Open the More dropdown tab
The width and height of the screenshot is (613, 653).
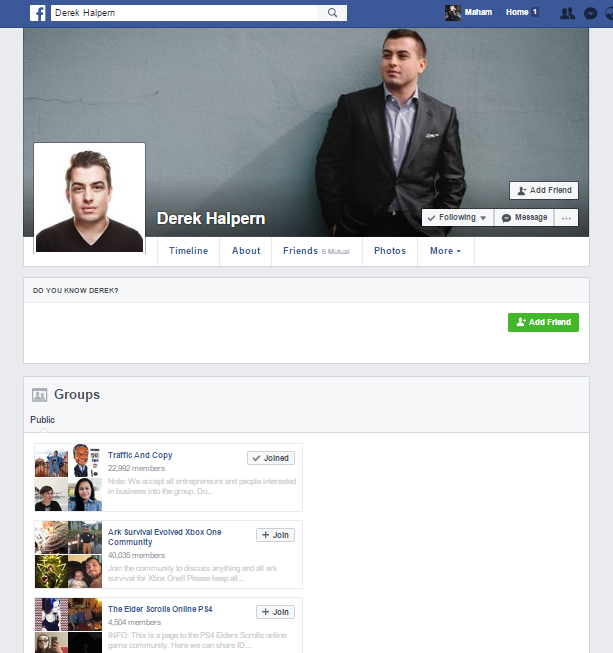click(445, 251)
